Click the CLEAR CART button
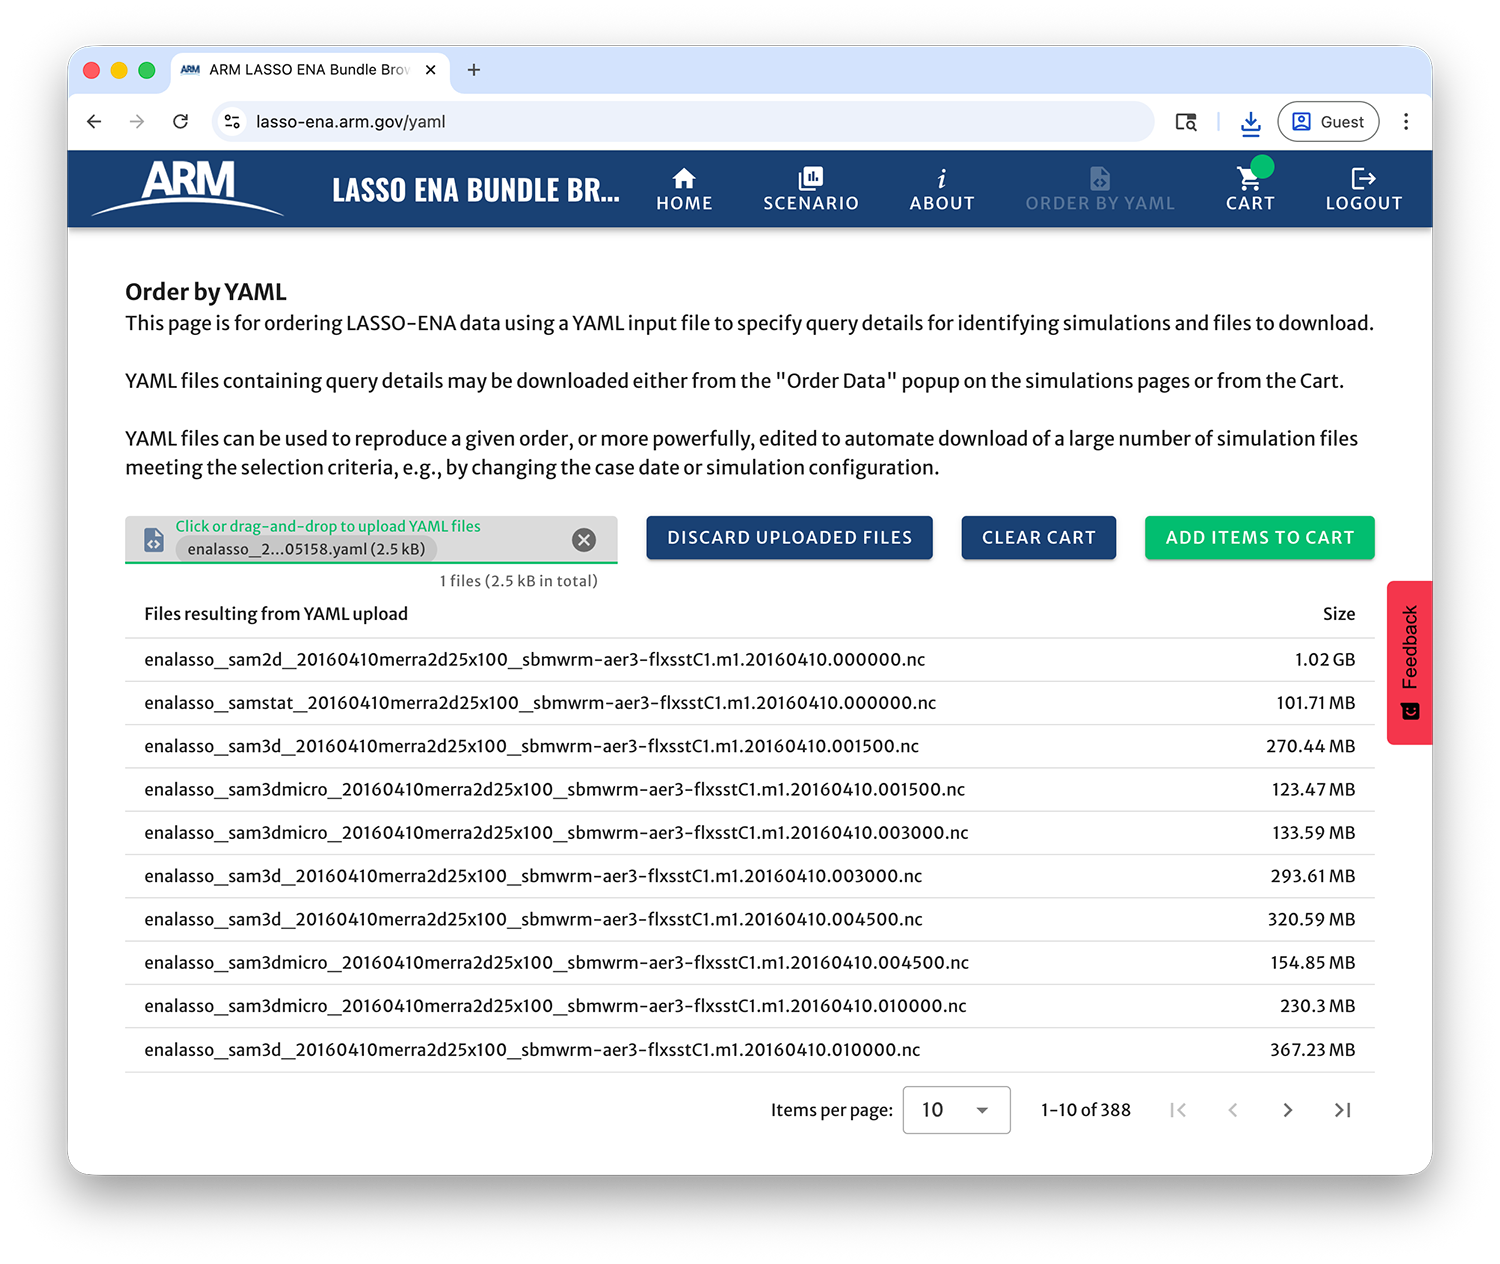Viewport: 1500px width, 1264px height. click(x=1038, y=537)
